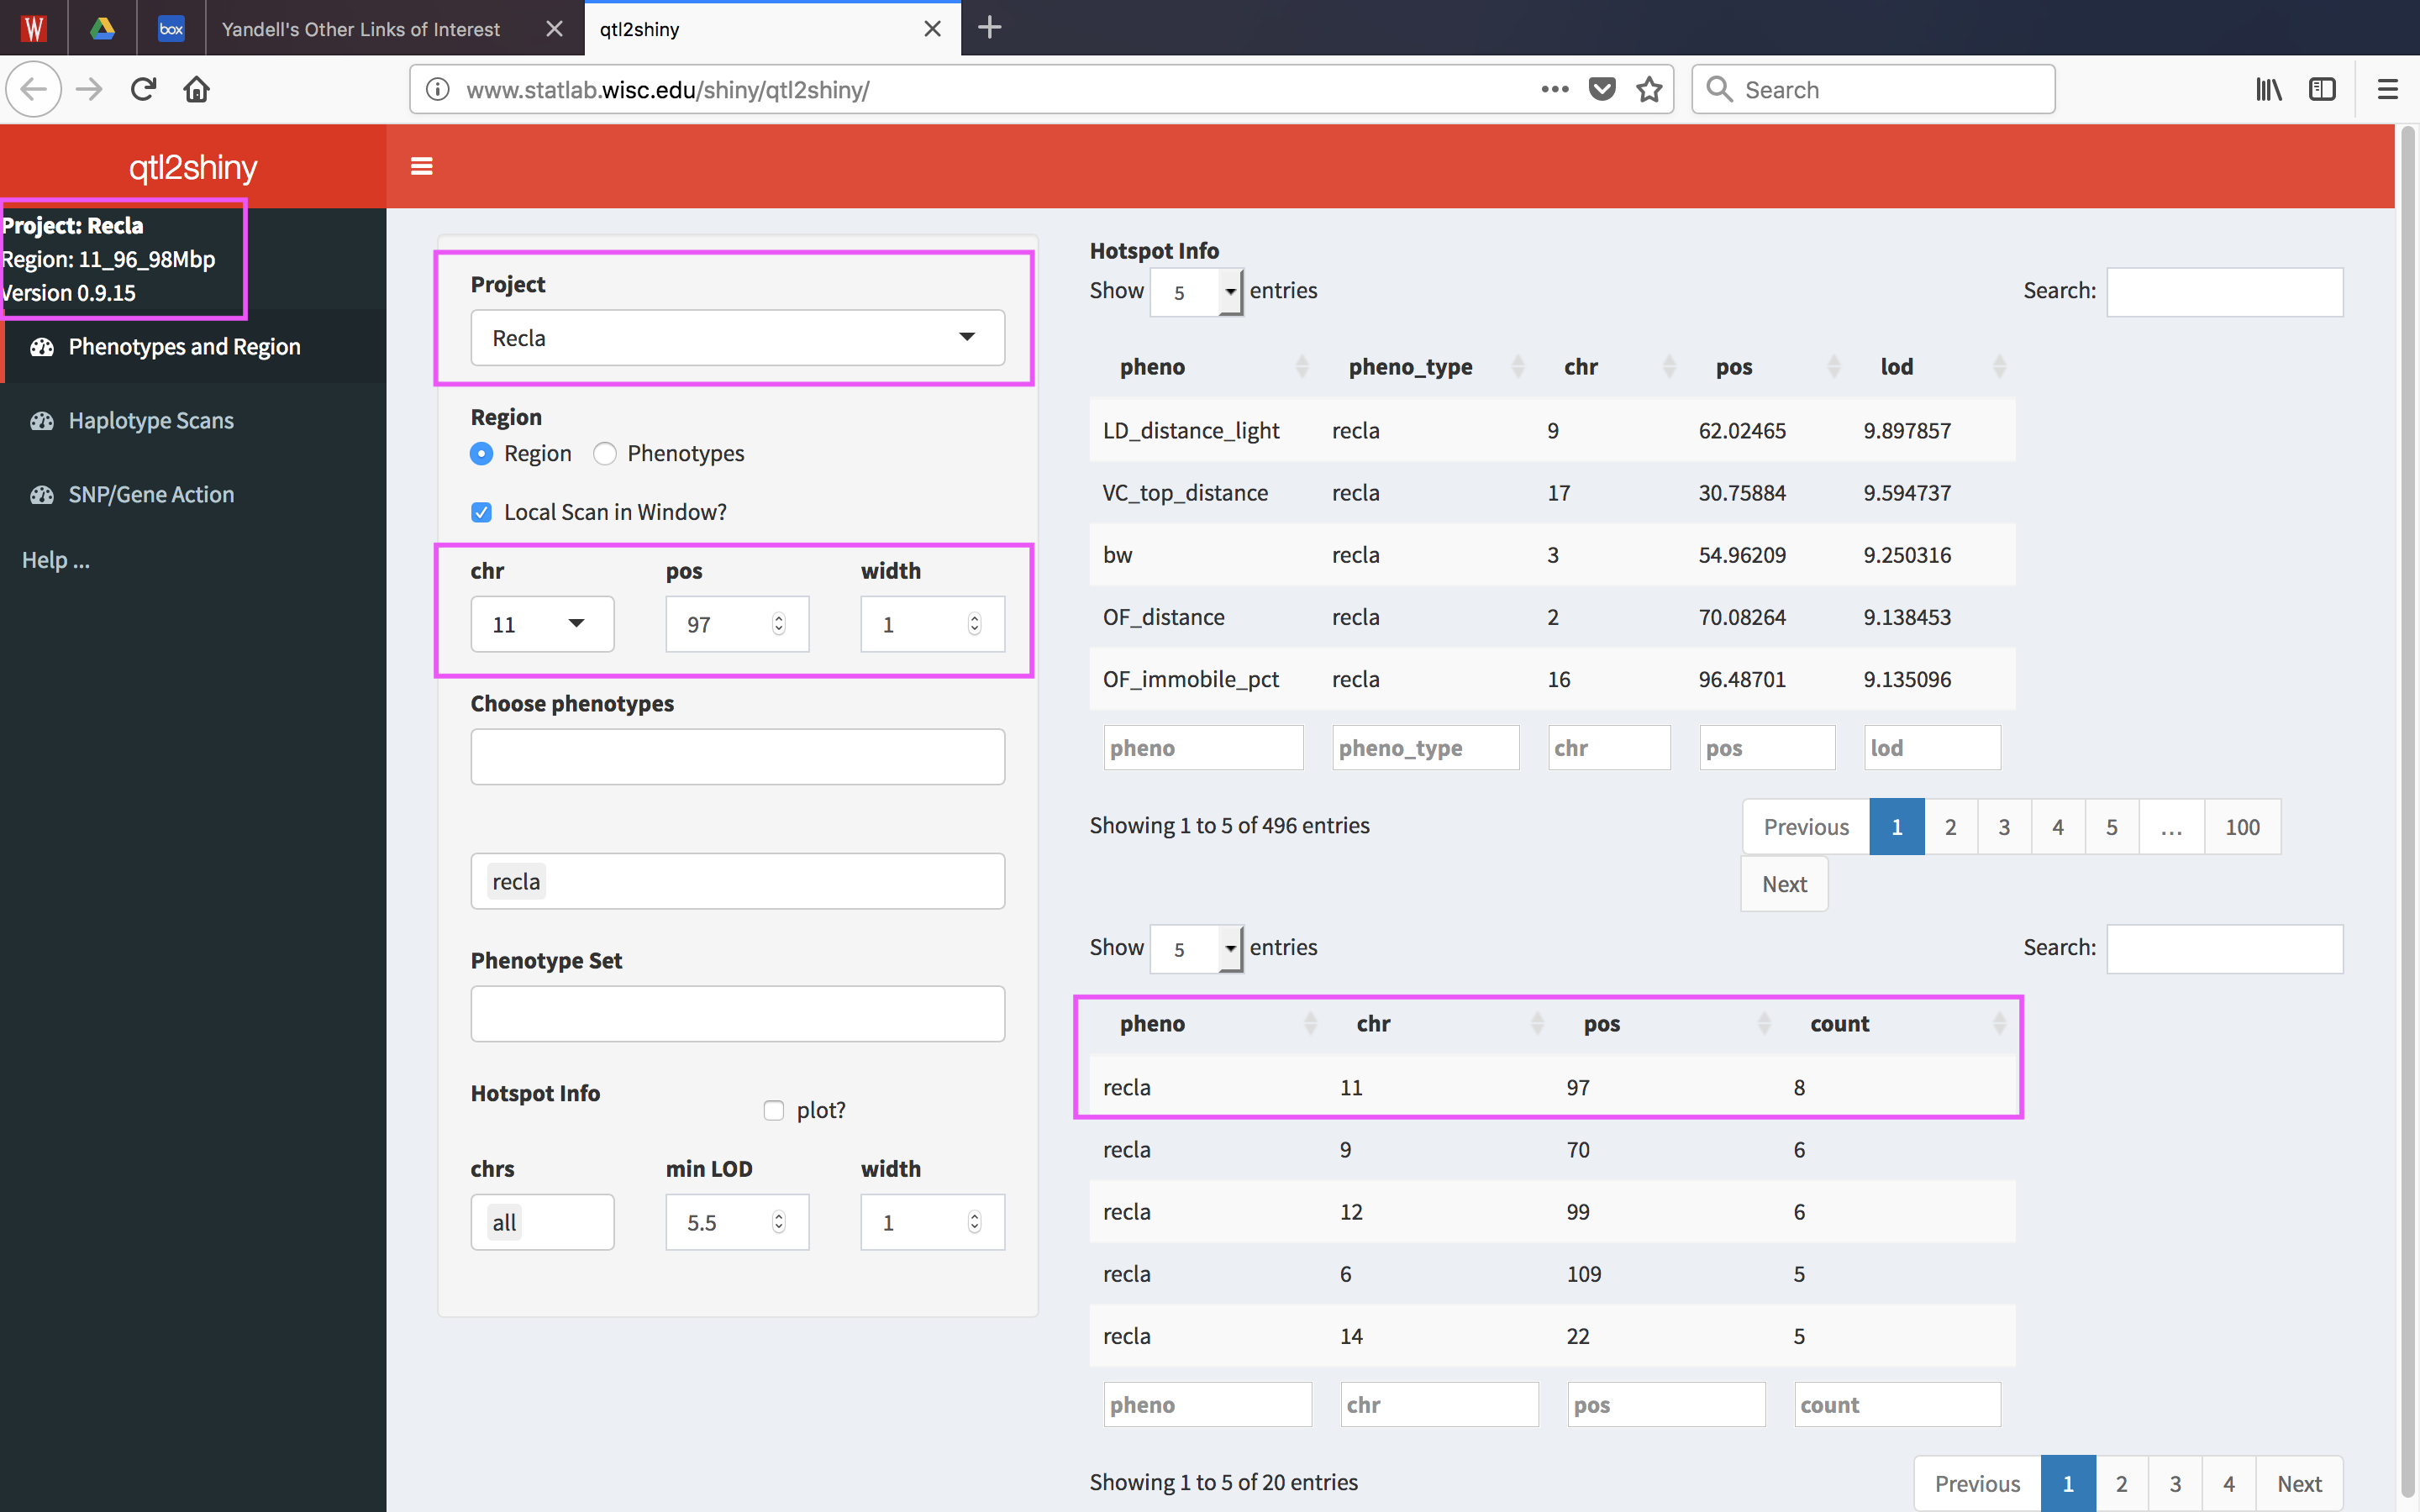Enable the Hotspot Info plot checkbox
This screenshot has height=1512, width=2420.
coord(773,1110)
